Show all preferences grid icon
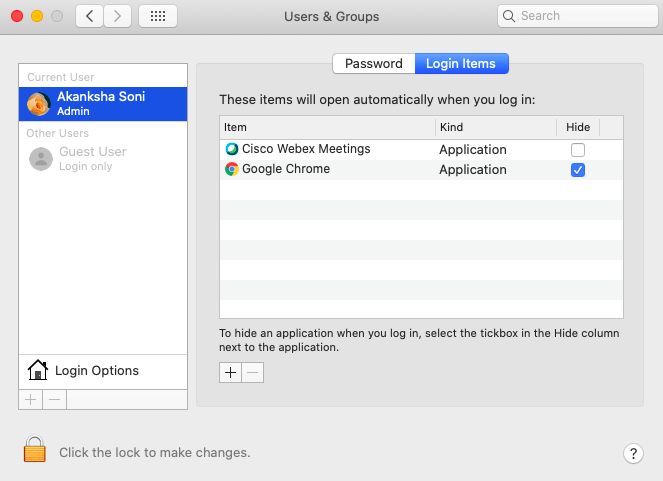This screenshot has height=481, width=663. 158,16
